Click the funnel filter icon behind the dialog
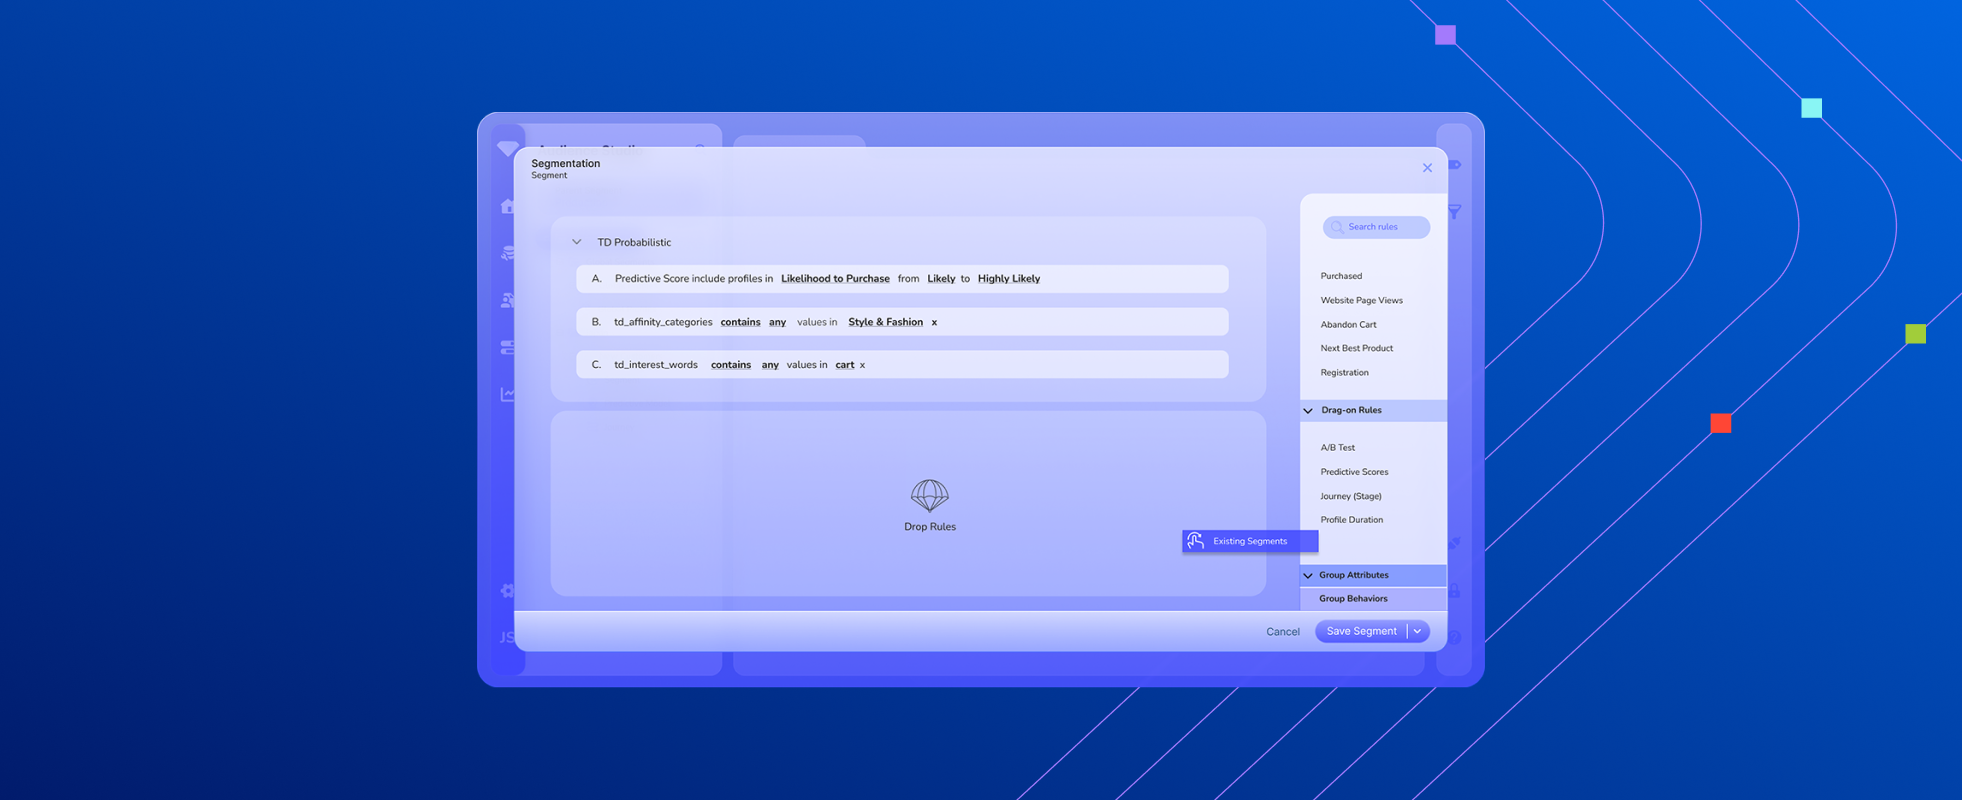Image resolution: width=1962 pixels, height=800 pixels. 1455,211
